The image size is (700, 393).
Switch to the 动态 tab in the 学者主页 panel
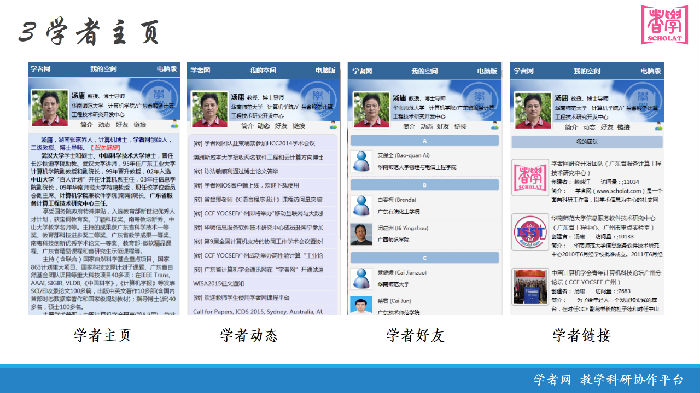point(104,125)
